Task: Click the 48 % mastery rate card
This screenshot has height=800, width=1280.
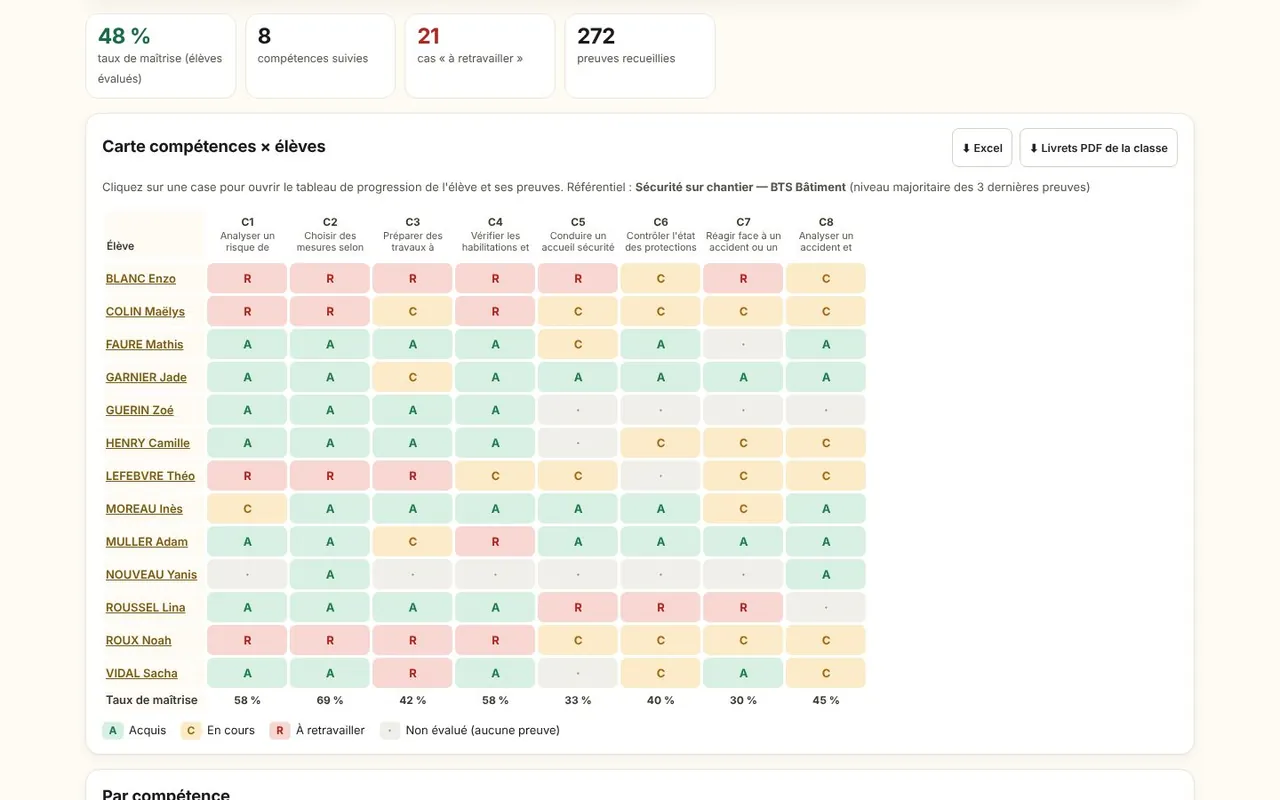Action: 161,56
